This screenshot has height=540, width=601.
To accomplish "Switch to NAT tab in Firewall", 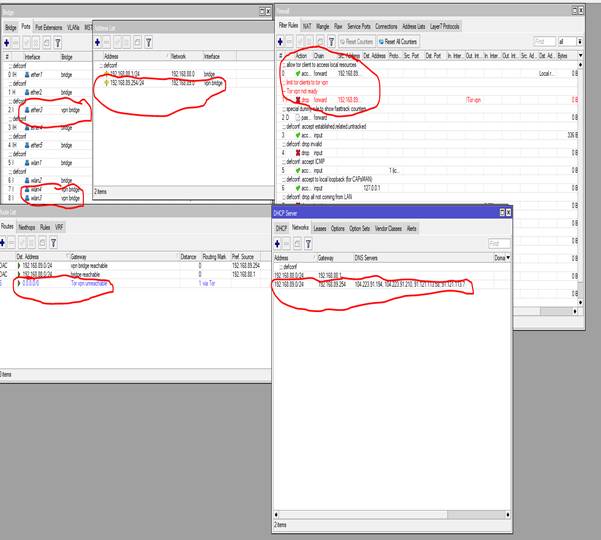I will pos(307,26).
